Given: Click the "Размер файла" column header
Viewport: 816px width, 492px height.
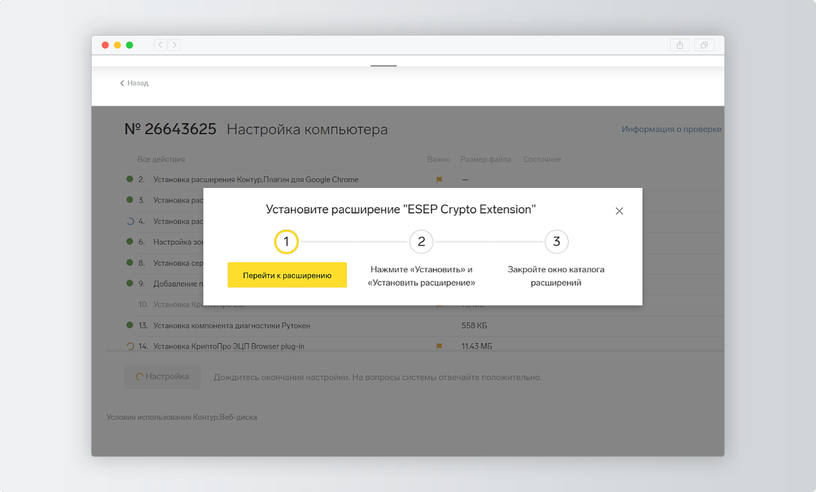Looking at the screenshot, I should [x=486, y=159].
